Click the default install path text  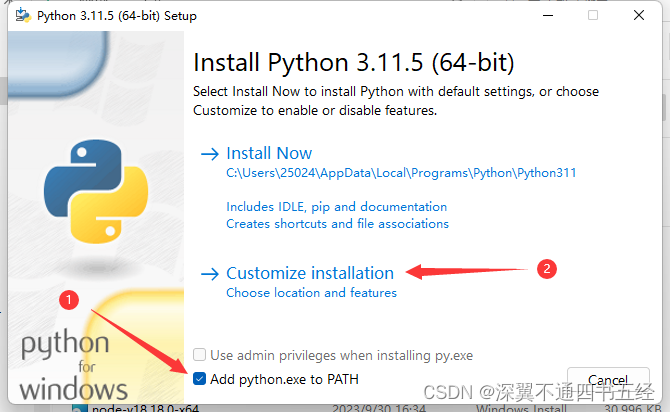click(401, 173)
